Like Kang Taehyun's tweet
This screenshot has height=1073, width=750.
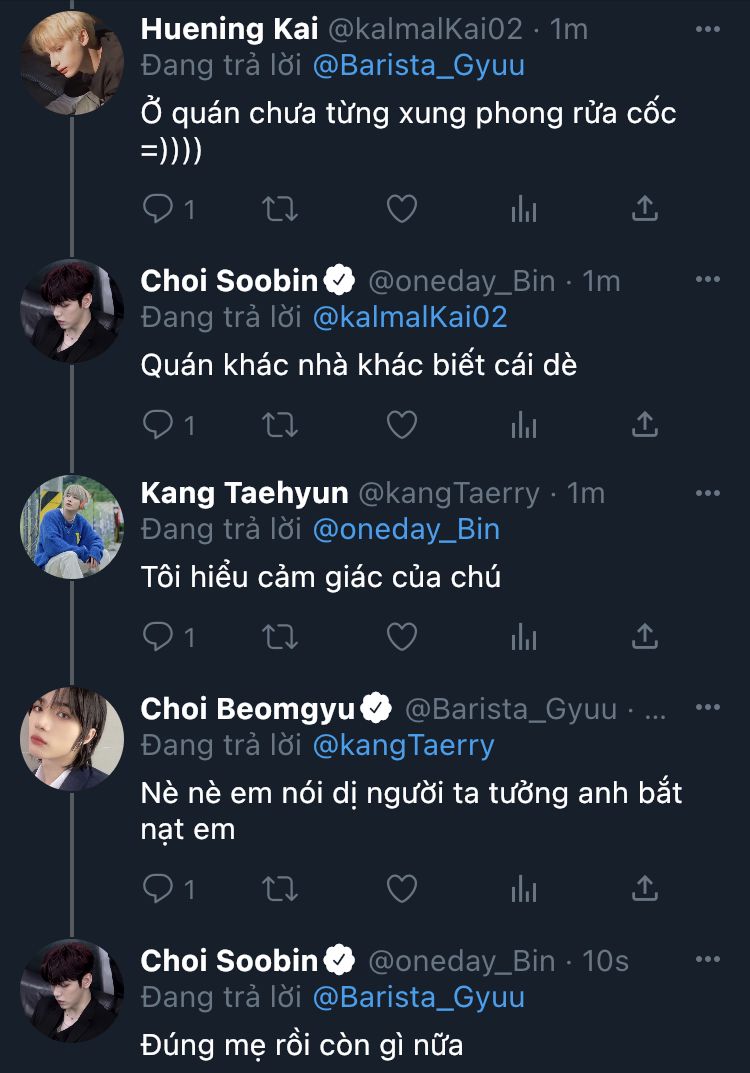(402, 636)
